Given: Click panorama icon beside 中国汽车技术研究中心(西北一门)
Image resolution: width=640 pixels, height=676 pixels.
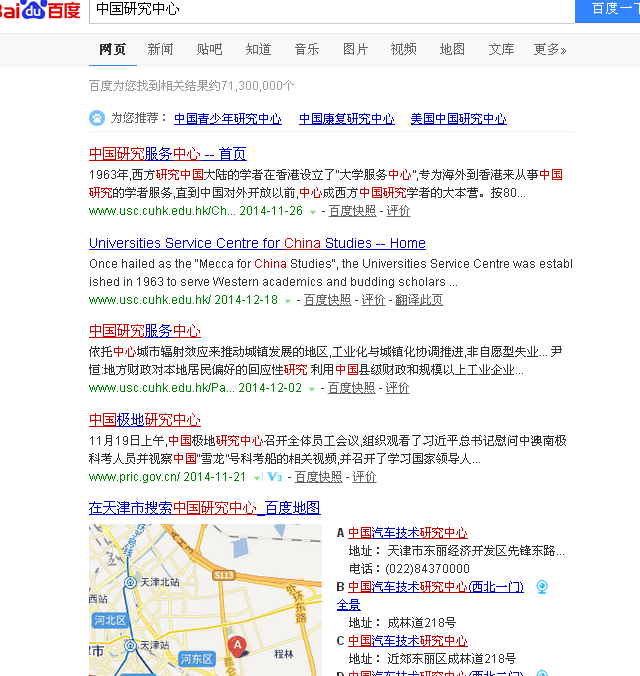Looking at the screenshot, I should point(542,587).
